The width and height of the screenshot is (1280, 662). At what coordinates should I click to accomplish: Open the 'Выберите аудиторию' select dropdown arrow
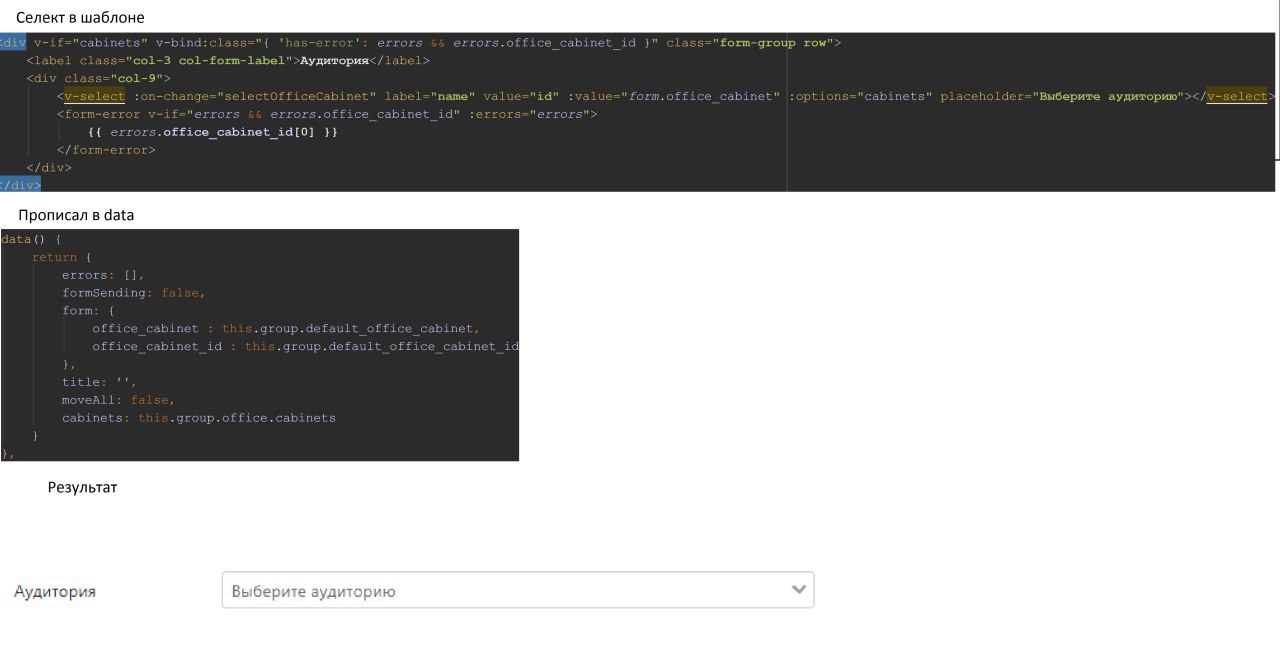[798, 590]
